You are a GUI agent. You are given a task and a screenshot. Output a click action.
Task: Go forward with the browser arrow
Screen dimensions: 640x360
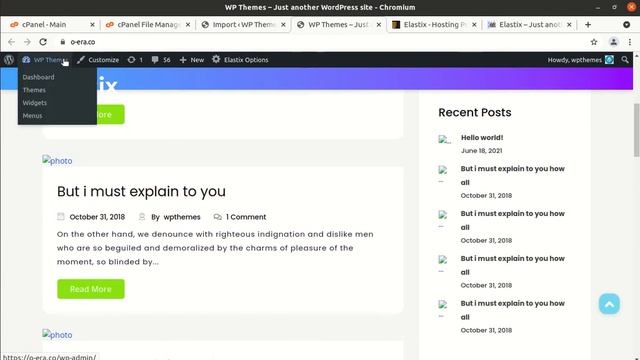coord(27,42)
